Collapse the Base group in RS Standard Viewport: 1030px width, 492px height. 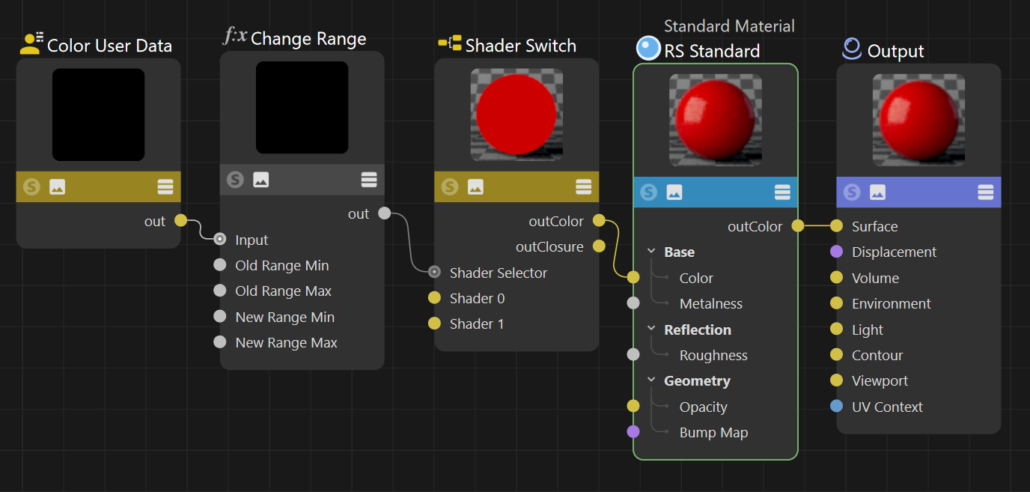[x=651, y=252]
